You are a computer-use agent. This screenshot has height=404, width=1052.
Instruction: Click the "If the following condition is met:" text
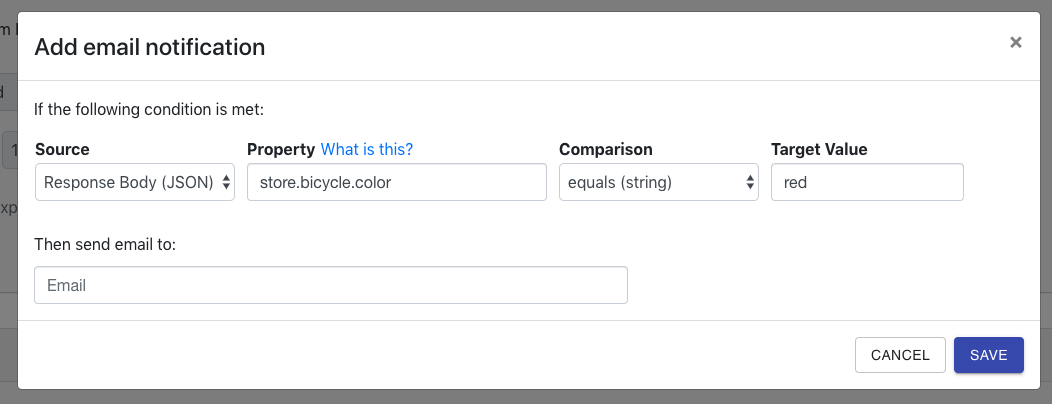coord(148,108)
